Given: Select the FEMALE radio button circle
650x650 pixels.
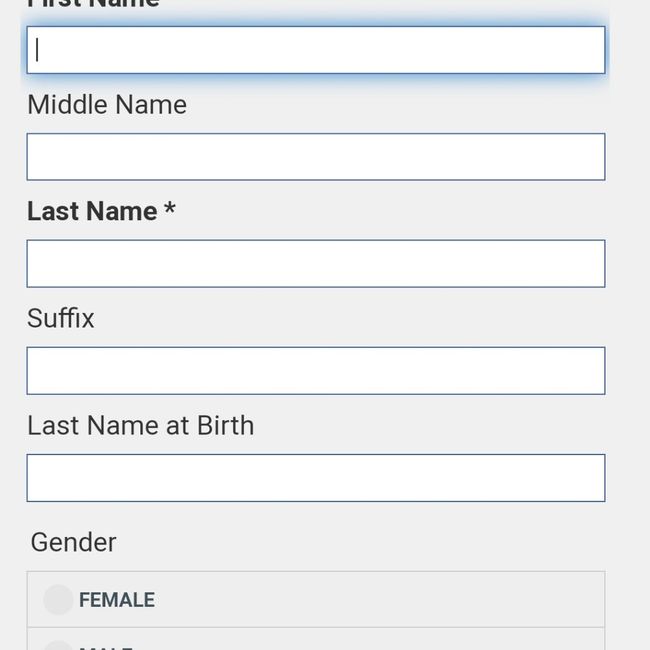Looking at the screenshot, I should 58,600.
